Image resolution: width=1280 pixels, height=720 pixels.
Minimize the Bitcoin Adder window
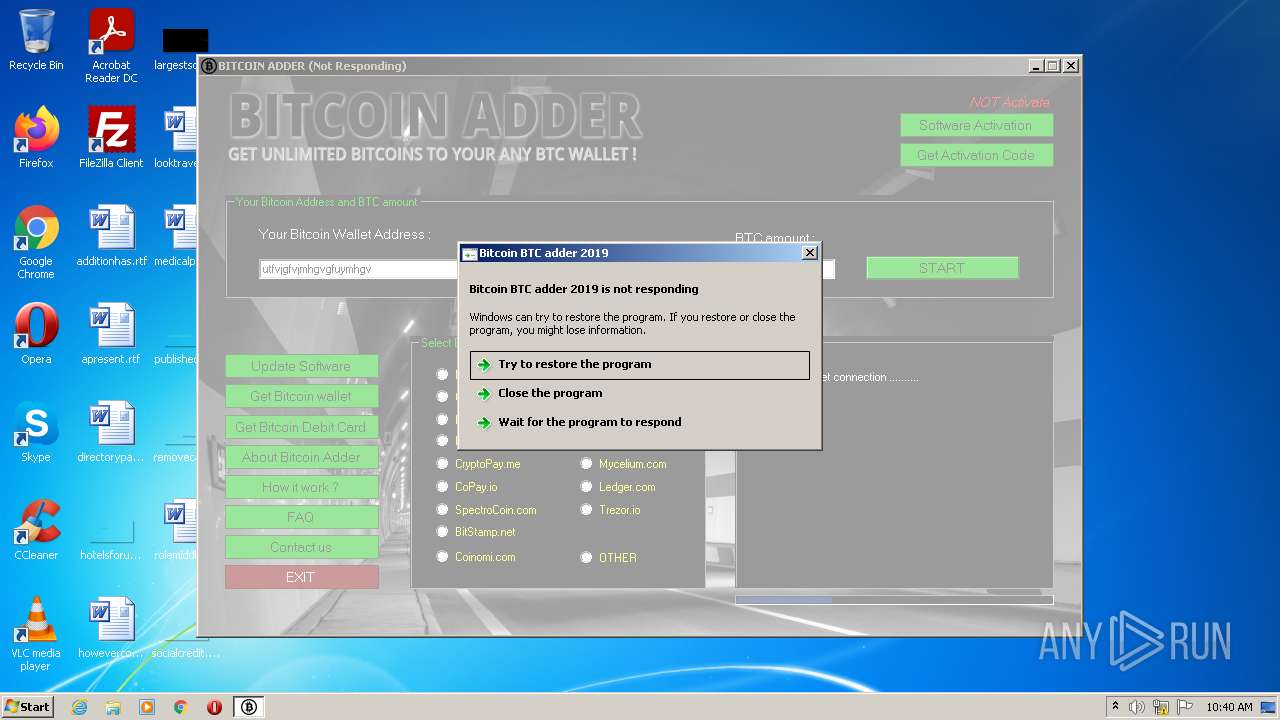point(1036,66)
